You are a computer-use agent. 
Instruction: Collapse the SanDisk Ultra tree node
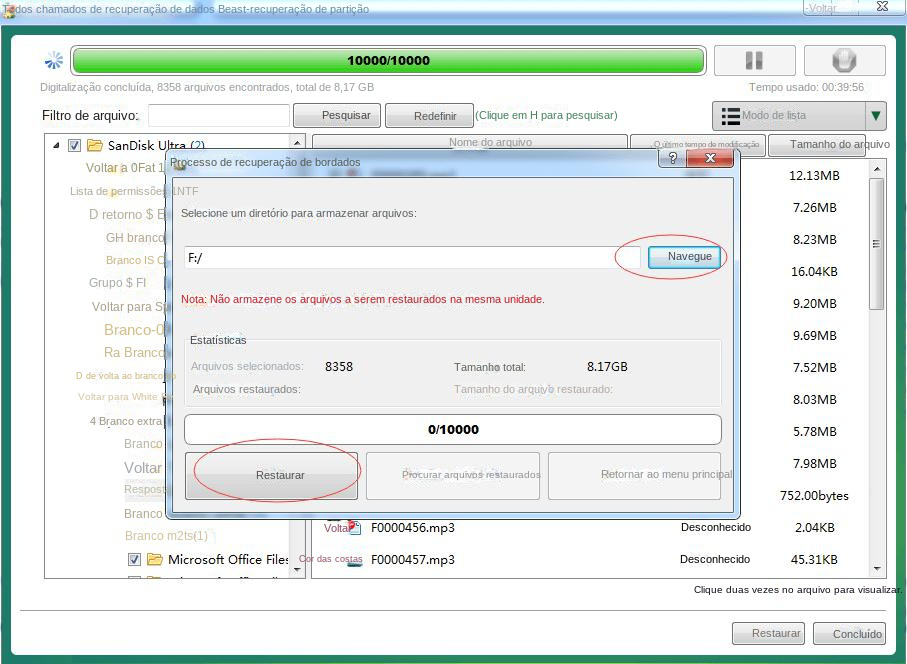pos(57,145)
